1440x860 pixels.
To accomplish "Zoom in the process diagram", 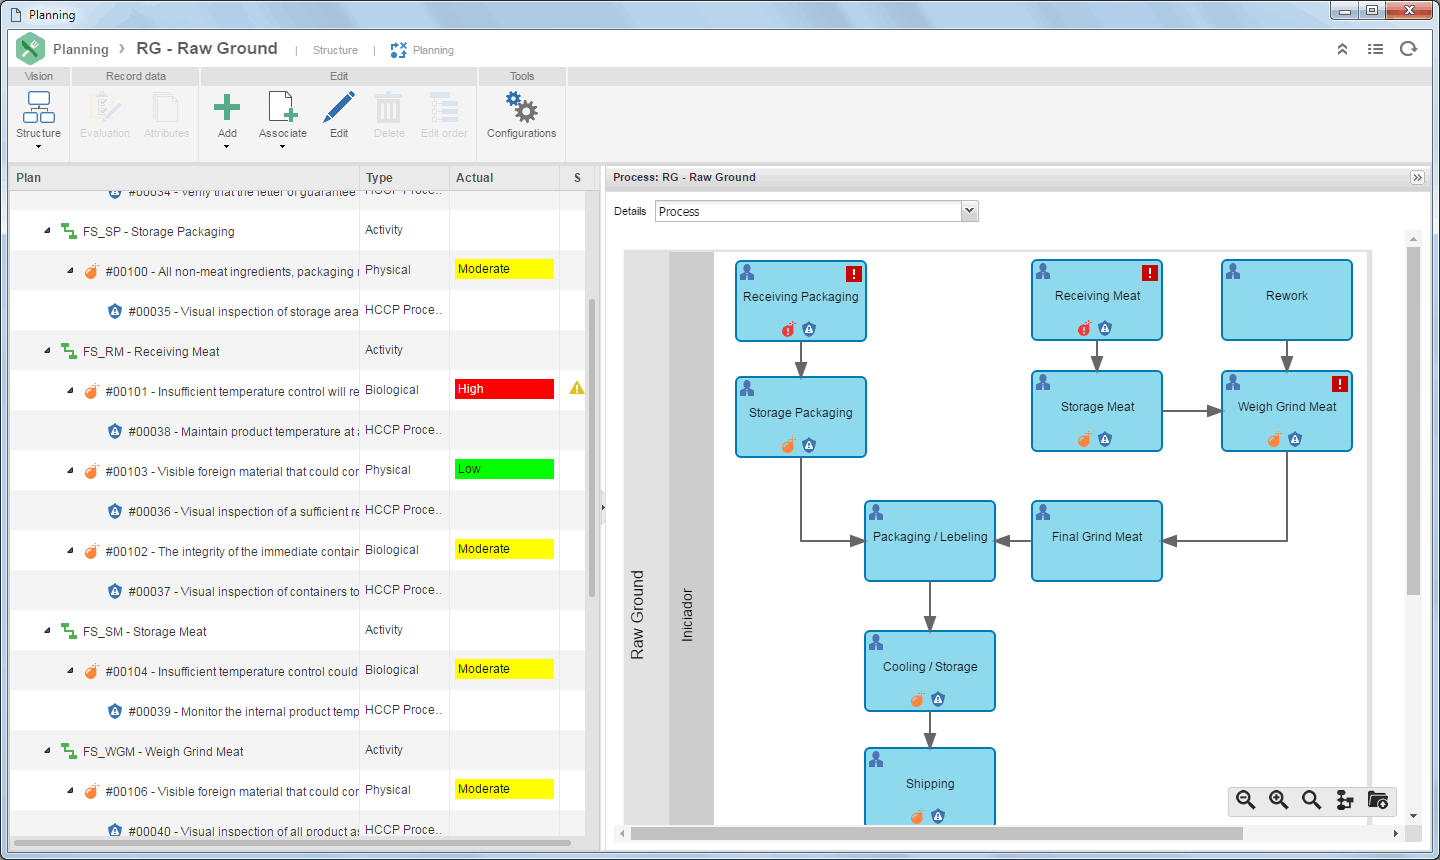I will pos(1278,800).
